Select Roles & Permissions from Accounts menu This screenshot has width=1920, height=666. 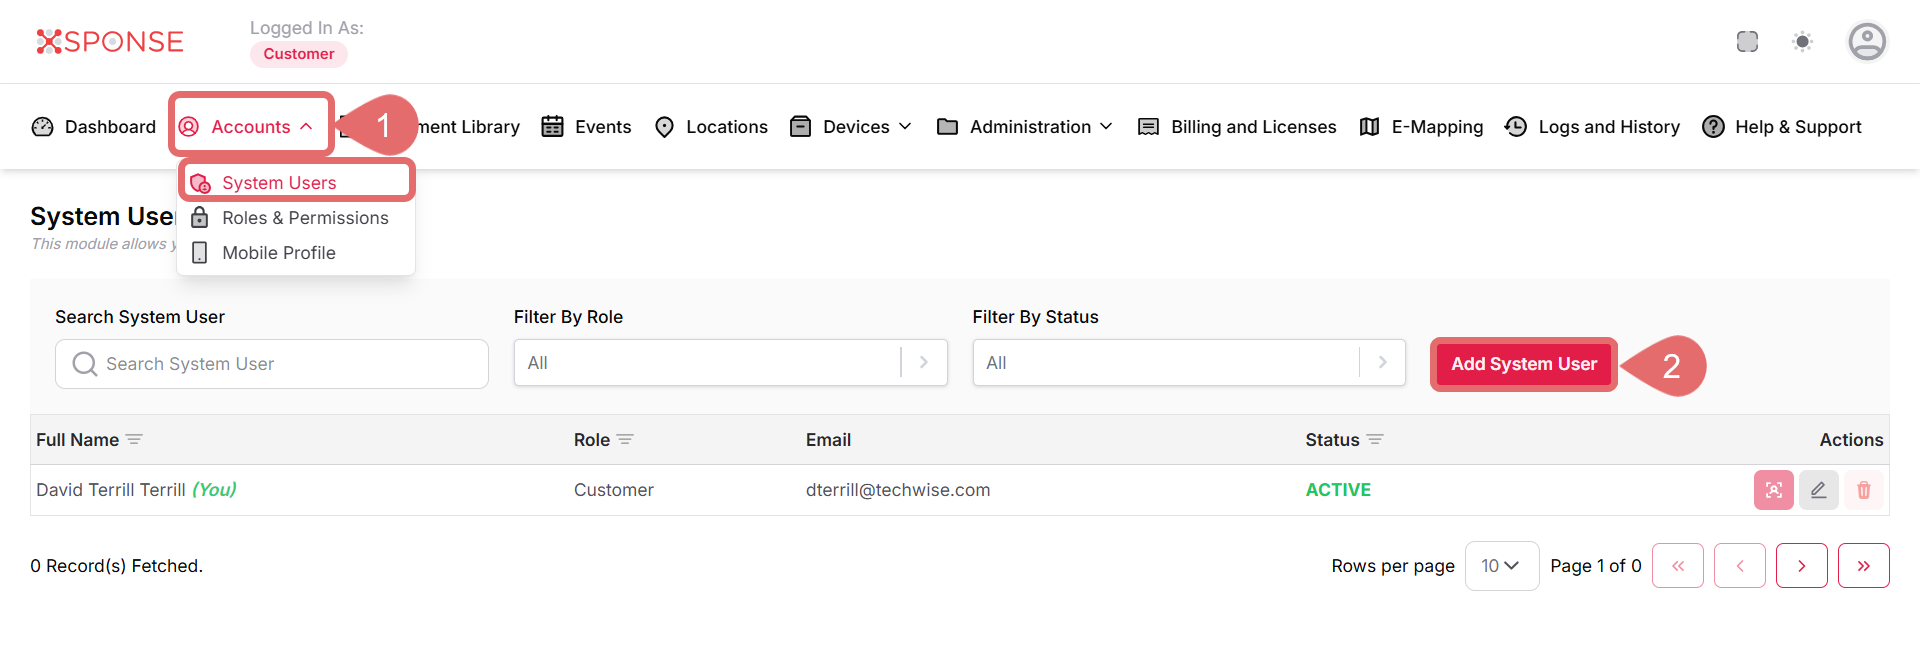(304, 218)
